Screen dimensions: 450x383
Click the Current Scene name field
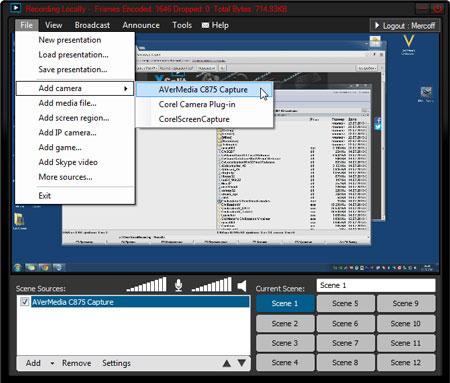tap(376, 286)
